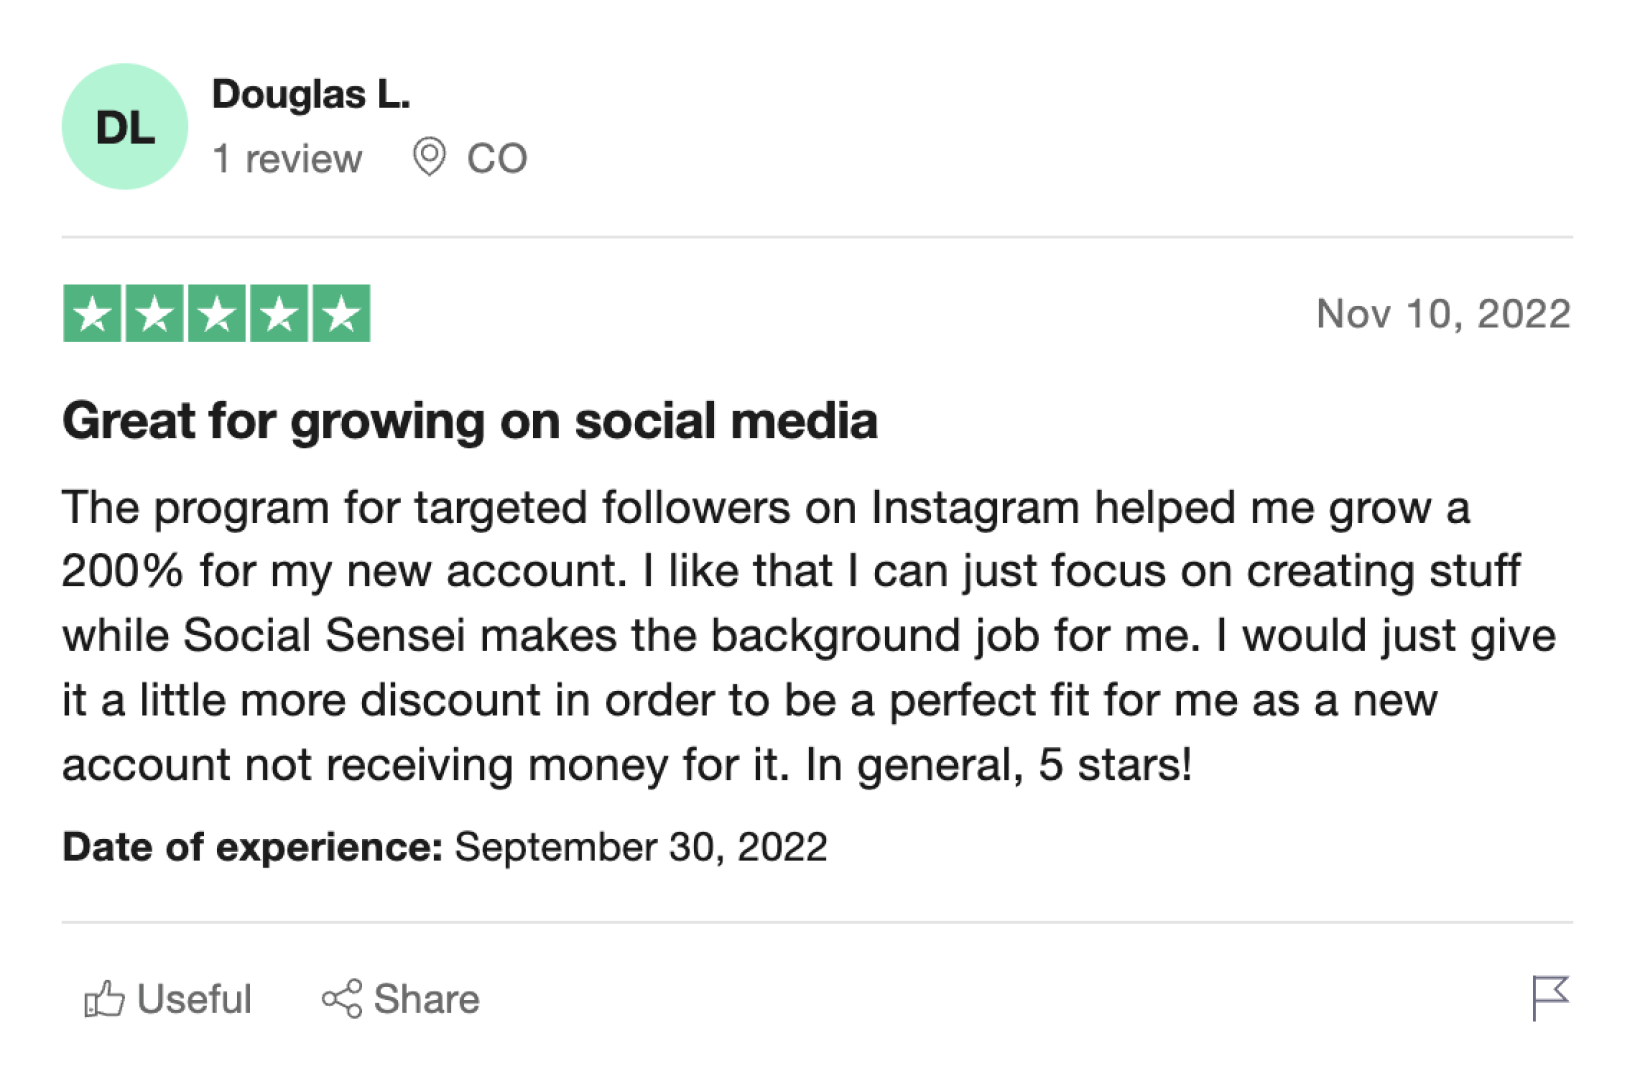
Task: Click the Useful button label
Action: [x=194, y=999]
